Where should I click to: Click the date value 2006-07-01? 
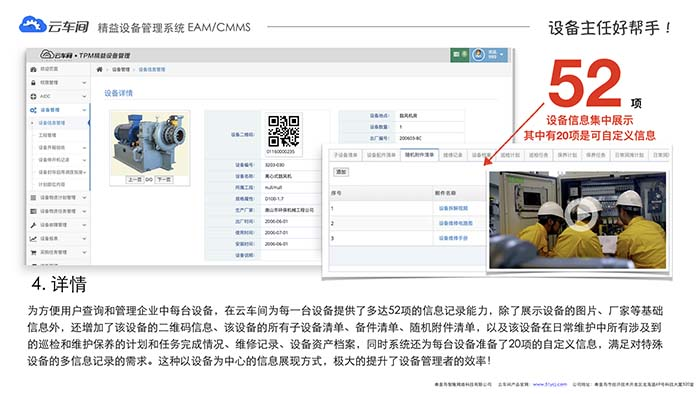(x=276, y=233)
